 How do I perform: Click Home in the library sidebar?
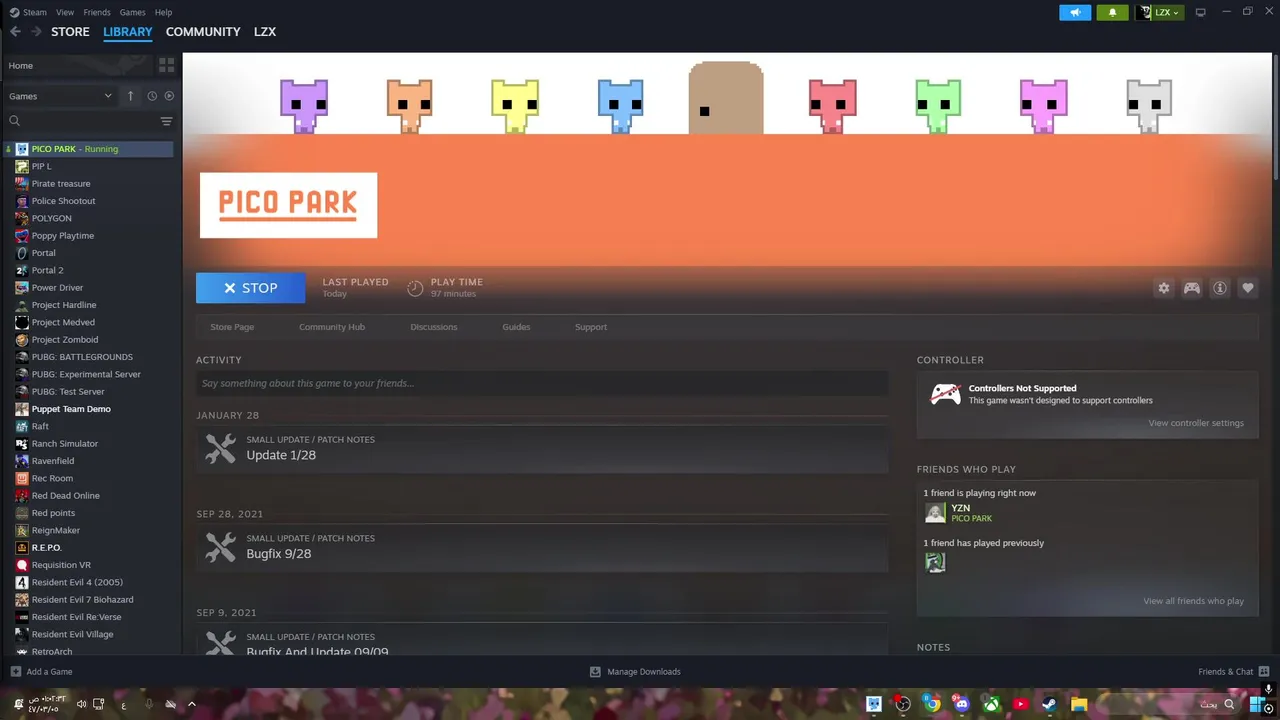point(78,65)
